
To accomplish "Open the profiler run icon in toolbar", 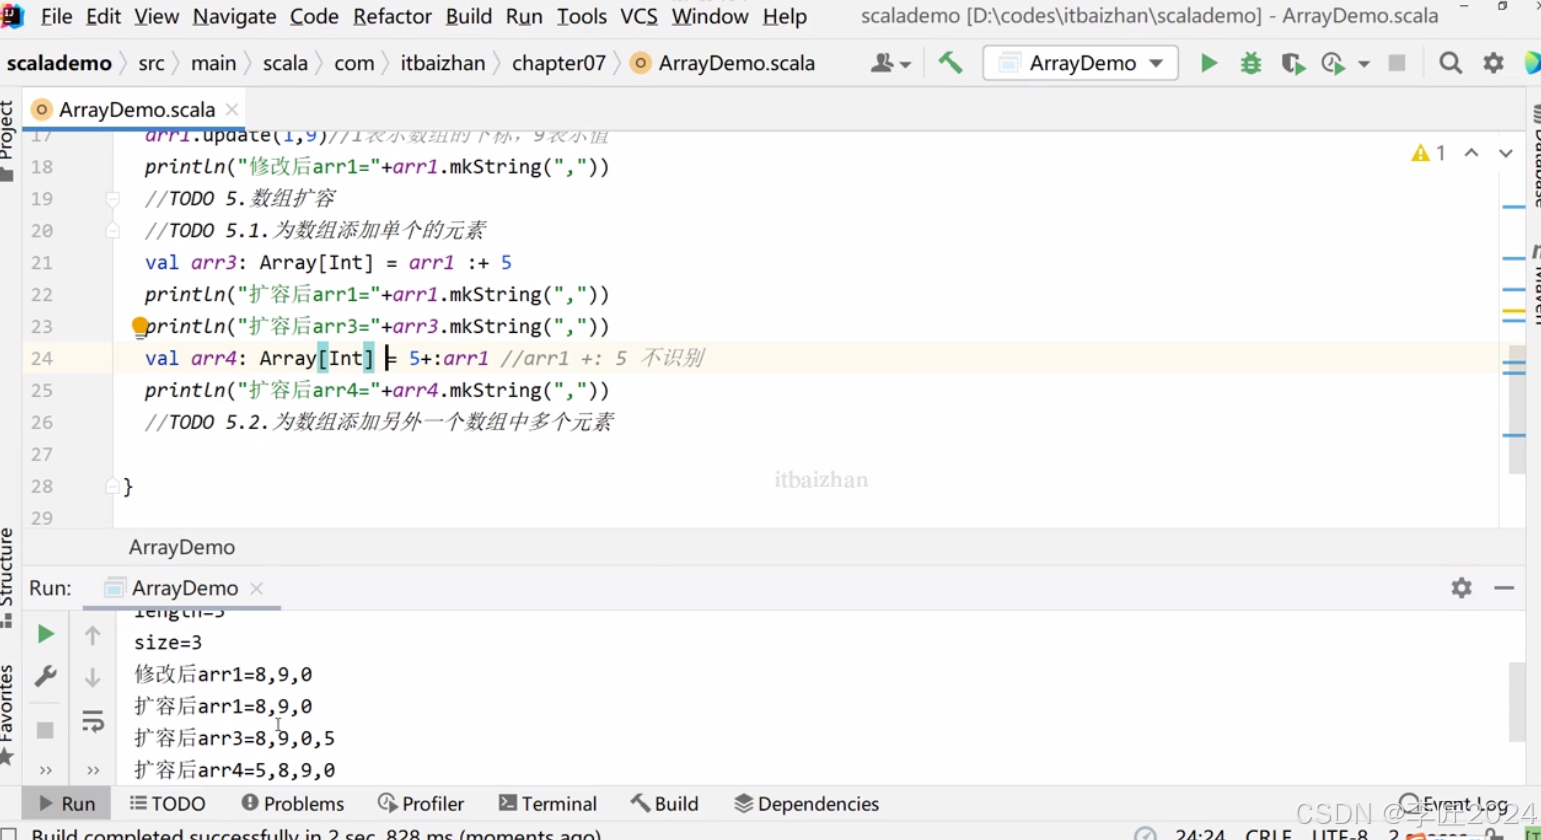I will click(1333, 63).
